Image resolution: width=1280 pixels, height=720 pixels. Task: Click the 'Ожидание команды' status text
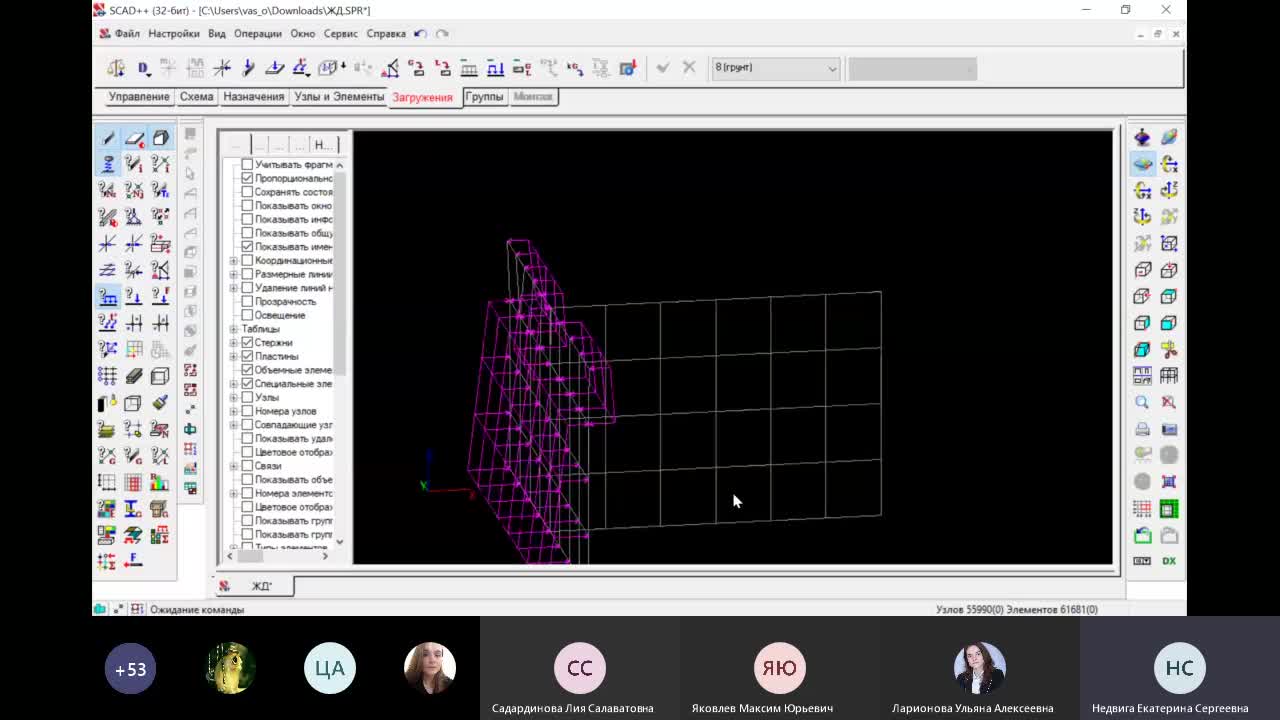(197, 609)
